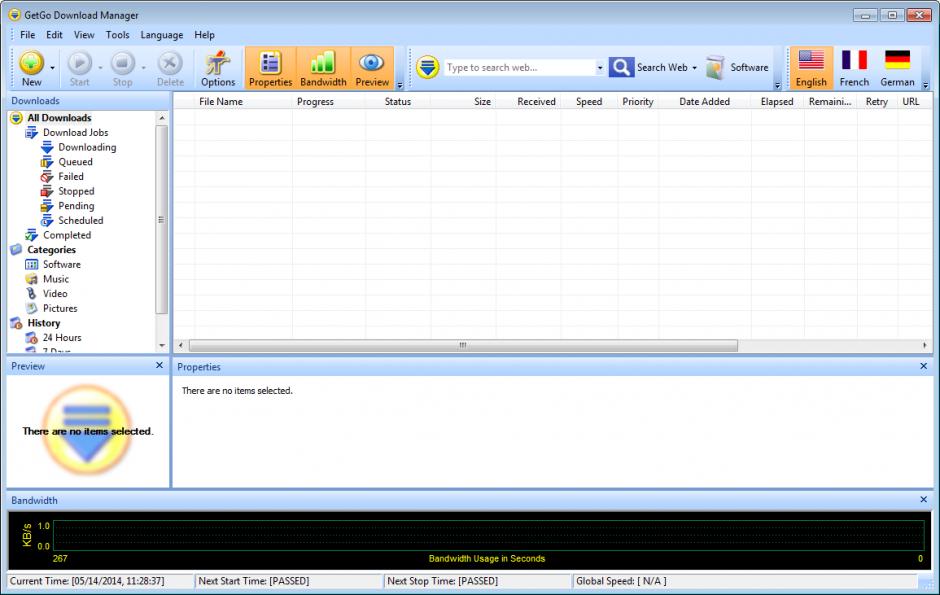
Task: Open the dropdown arrow next to Stop
Action: (143, 68)
